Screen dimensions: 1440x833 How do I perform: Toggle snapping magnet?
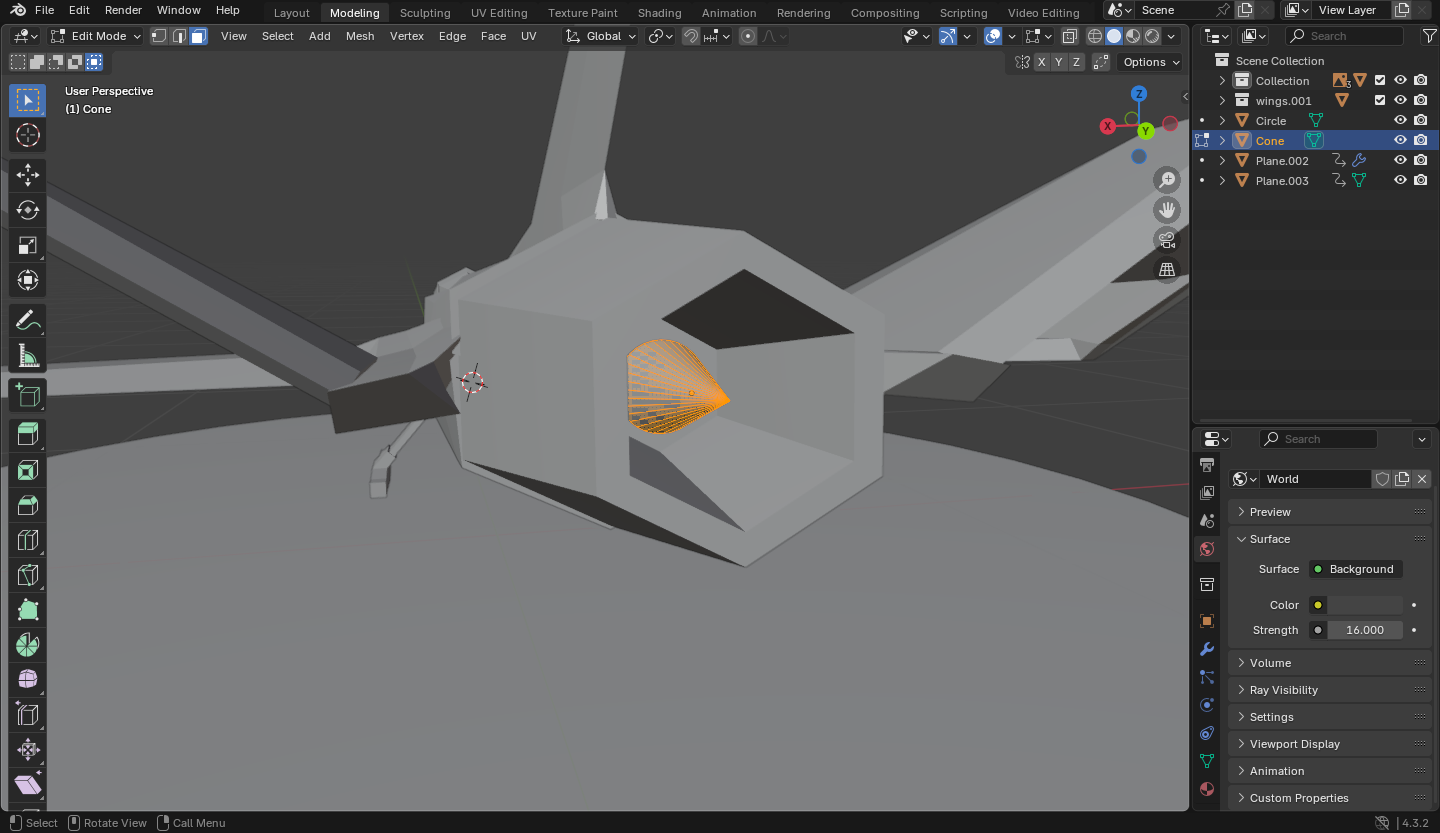pyautogui.click(x=691, y=36)
